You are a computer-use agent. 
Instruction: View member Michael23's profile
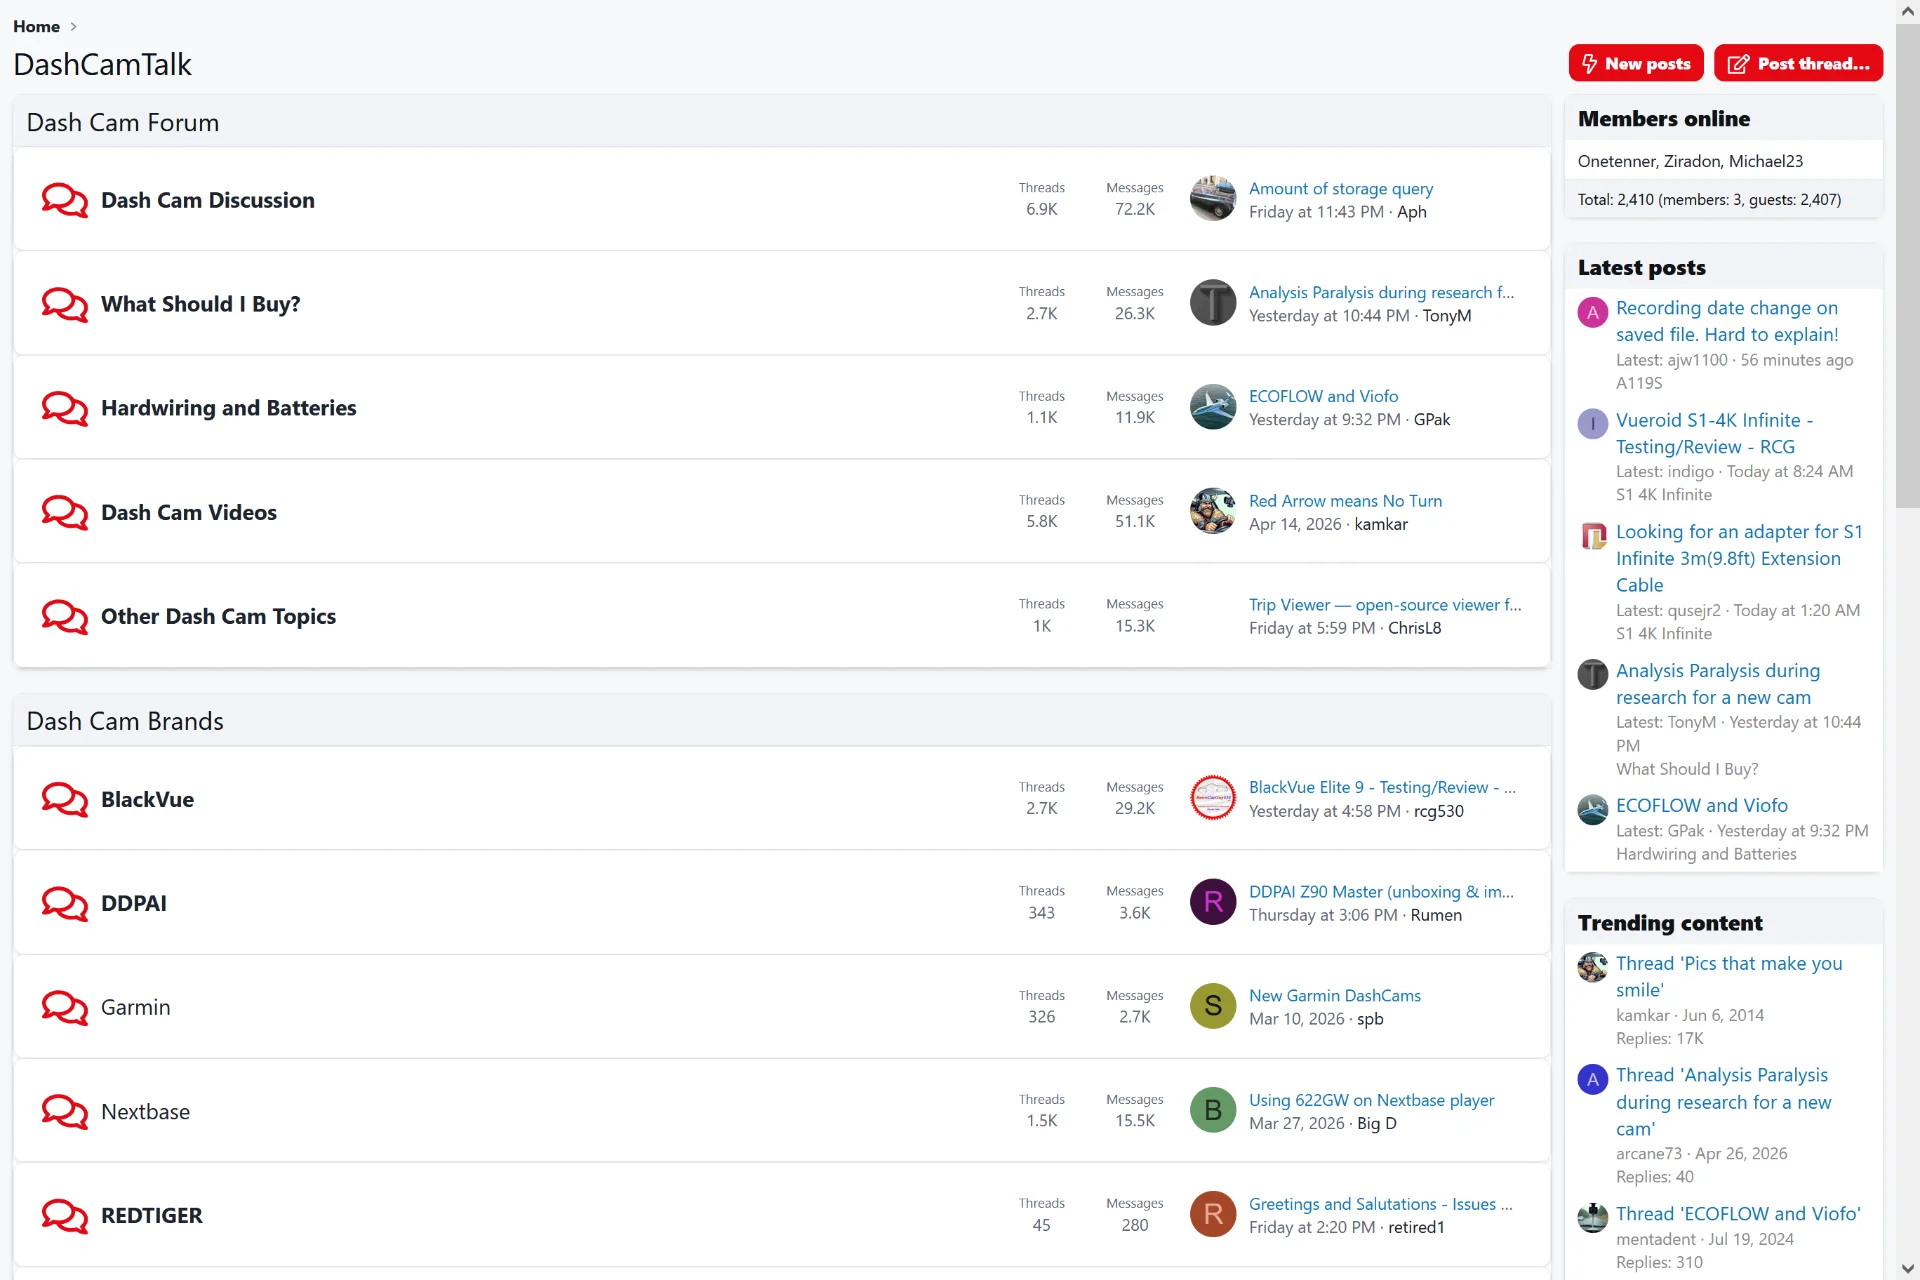[x=1766, y=161]
